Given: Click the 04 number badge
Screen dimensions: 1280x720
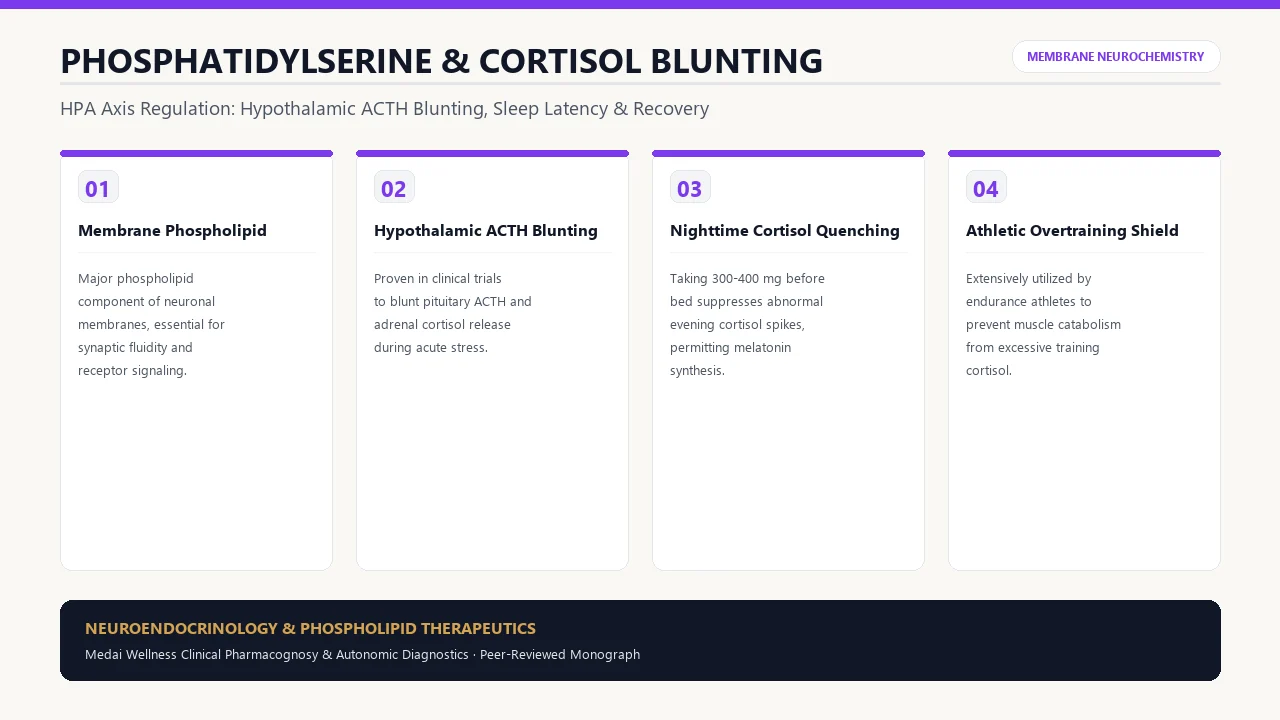Looking at the screenshot, I should [986, 188].
